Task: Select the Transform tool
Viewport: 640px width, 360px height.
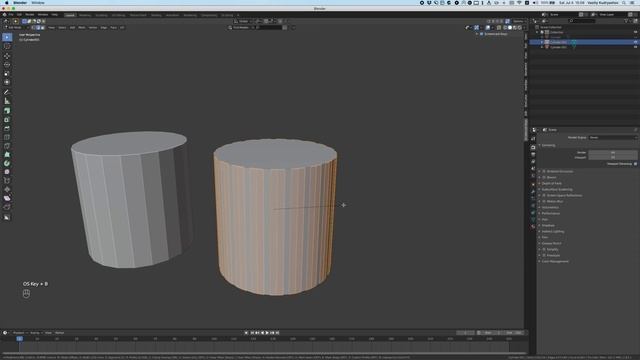Action: tap(7, 82)
